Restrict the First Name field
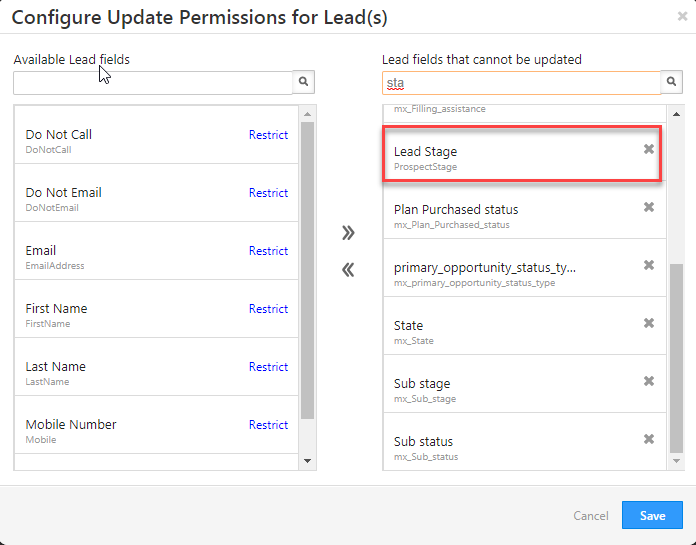This screenshot has width=696, height=545. [x=268, y=309]
